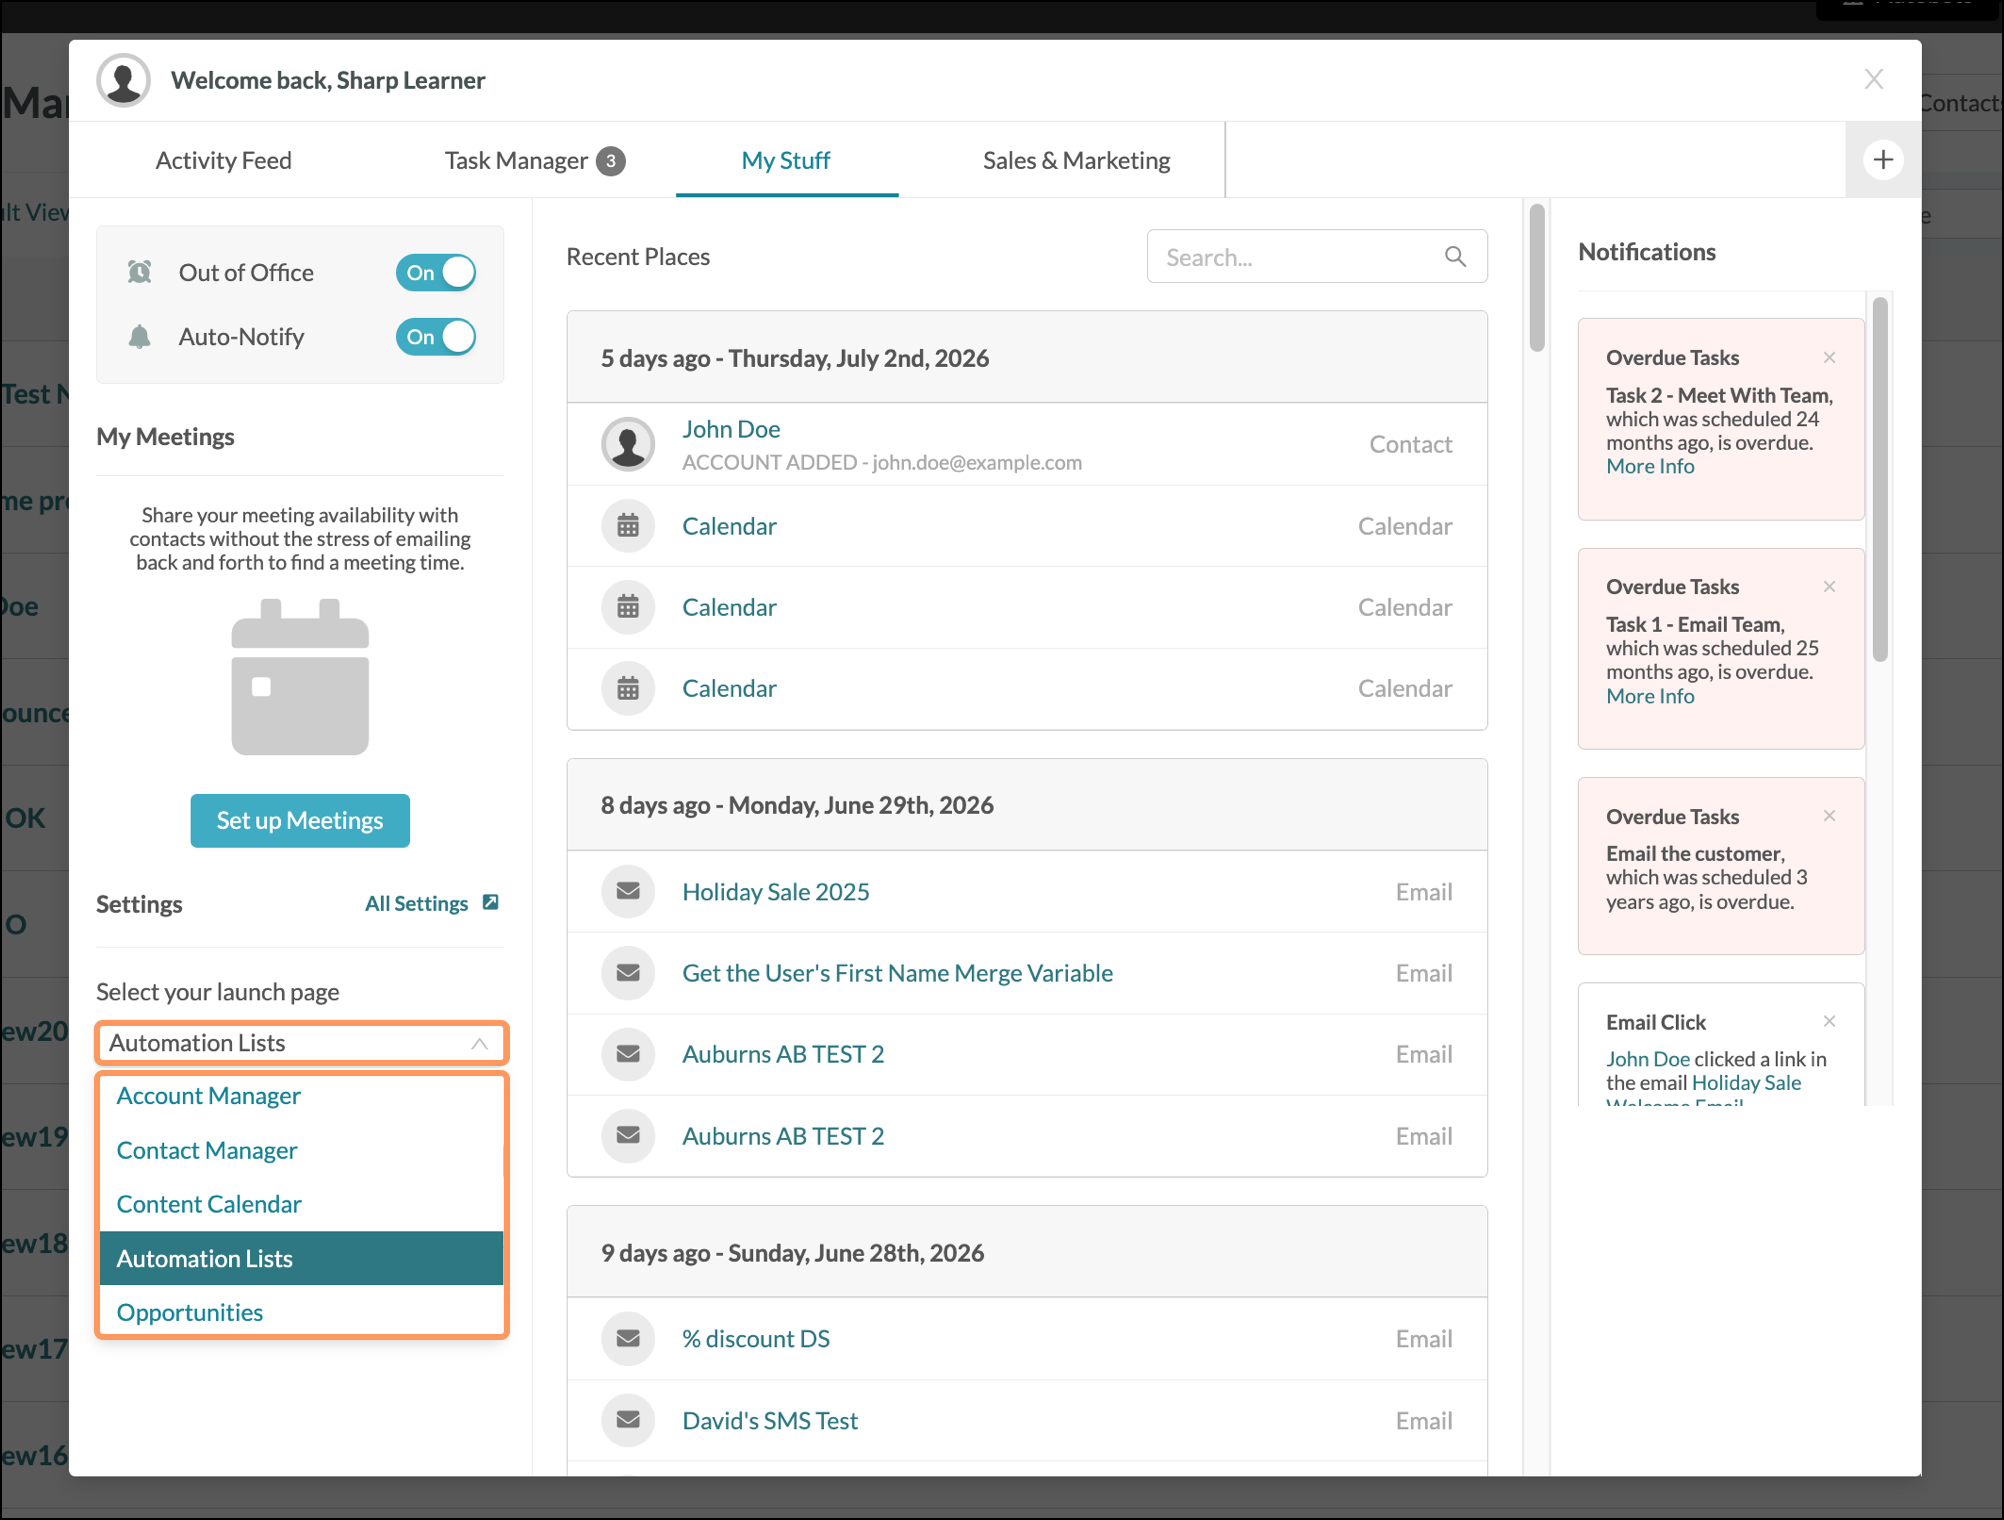Switch to the Activity Feed tab

point(224,160)
